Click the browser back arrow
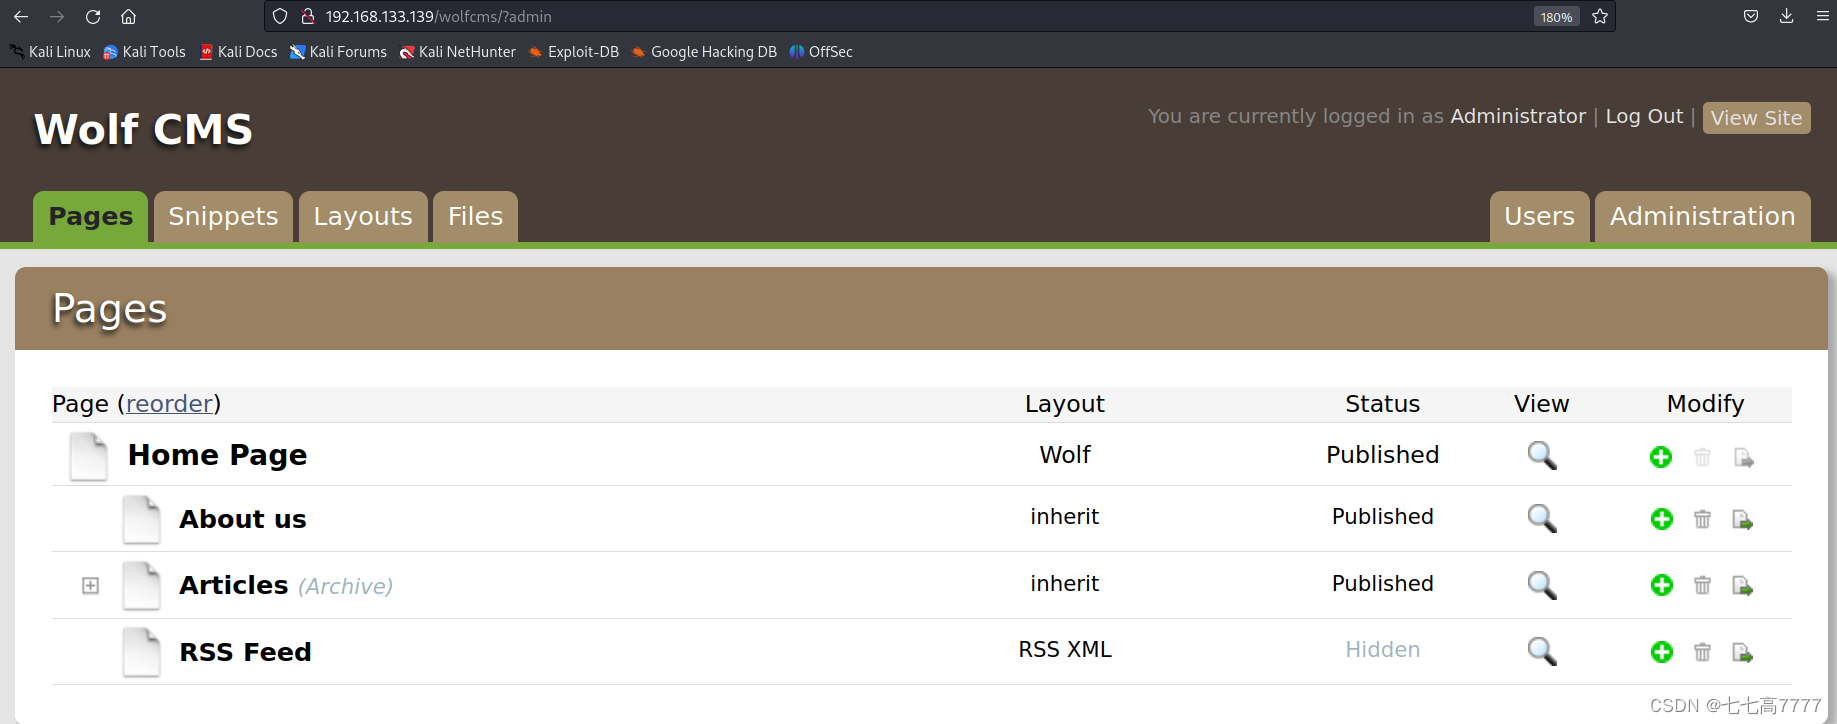1837x724 pixels. 21,17
